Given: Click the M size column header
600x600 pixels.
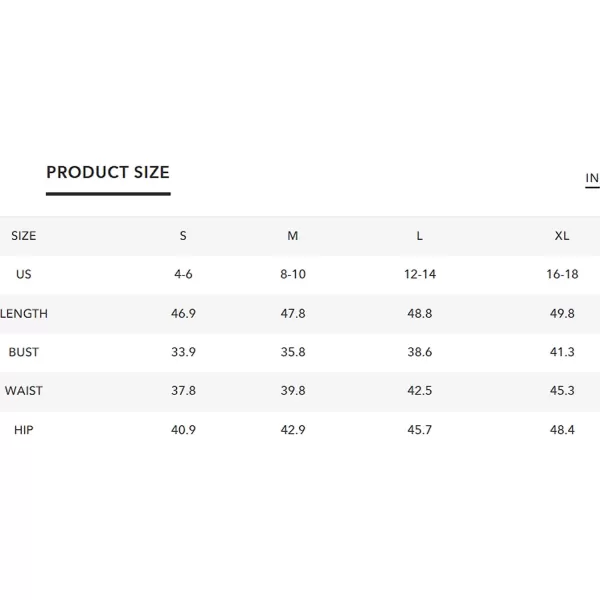Looking at the screenshot, I should click(293, 236).
